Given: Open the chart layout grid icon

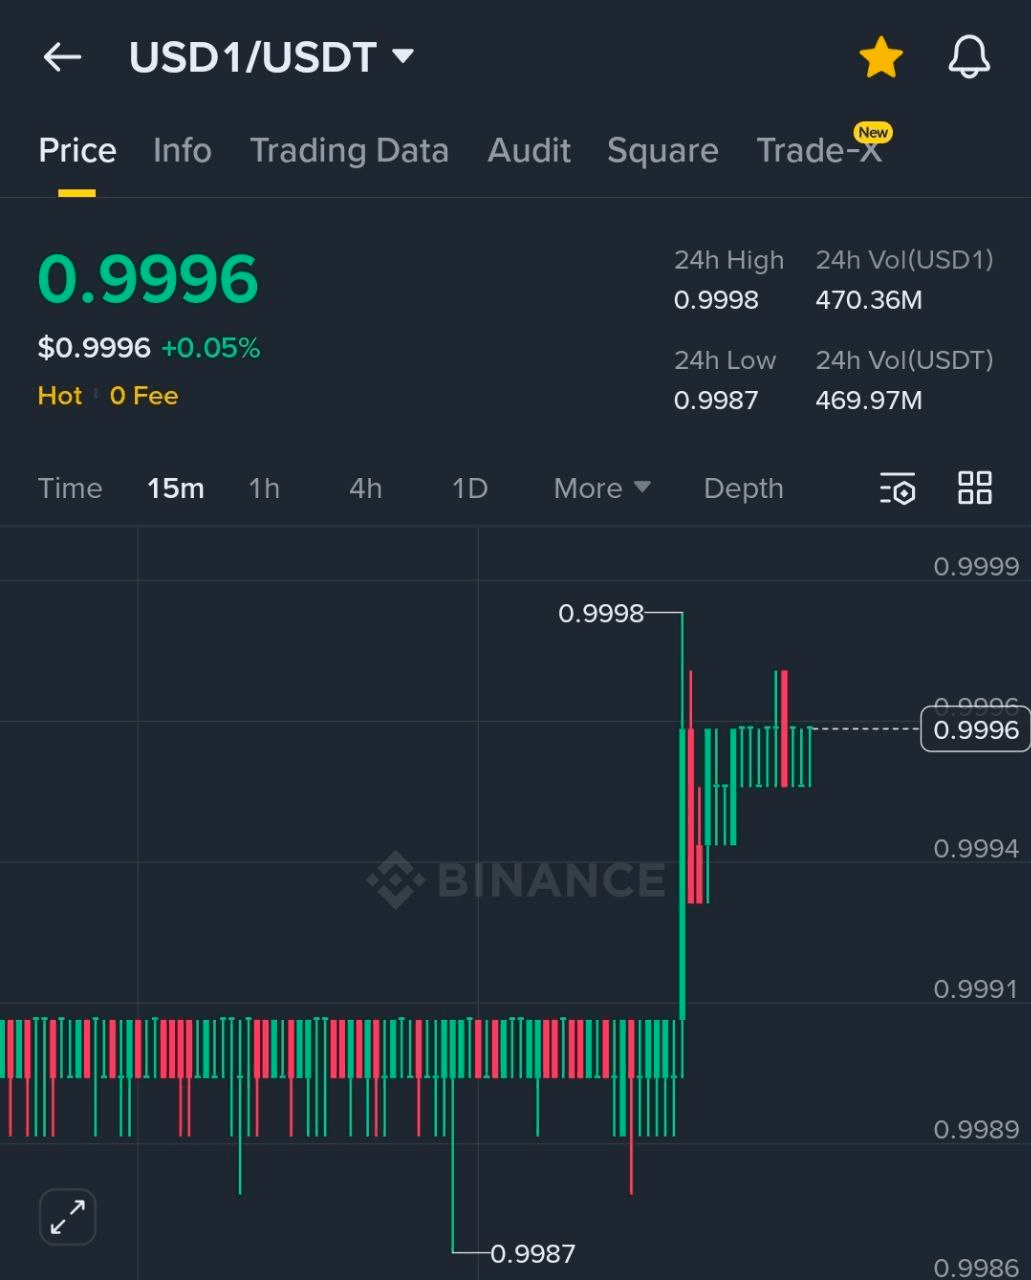Looking at the screenshot, I should tap(974, 488).
